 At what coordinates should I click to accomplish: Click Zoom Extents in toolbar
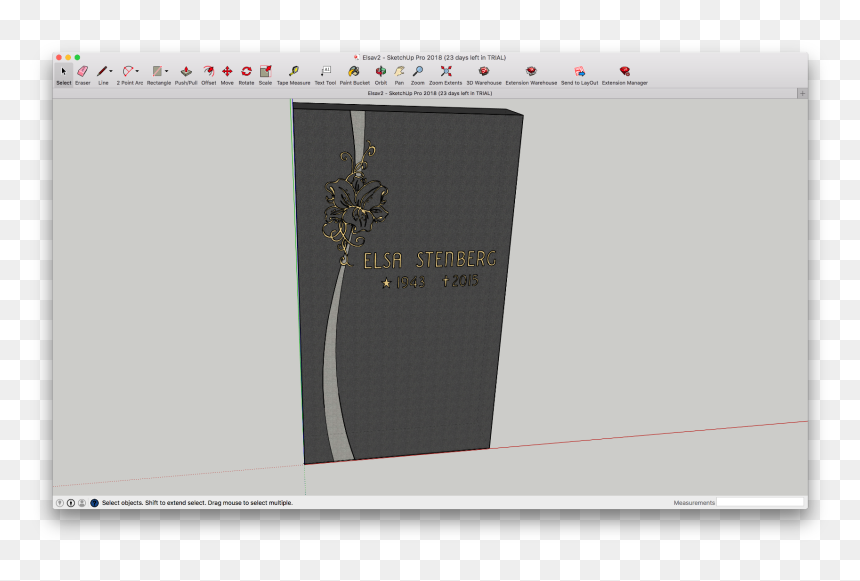445,75
